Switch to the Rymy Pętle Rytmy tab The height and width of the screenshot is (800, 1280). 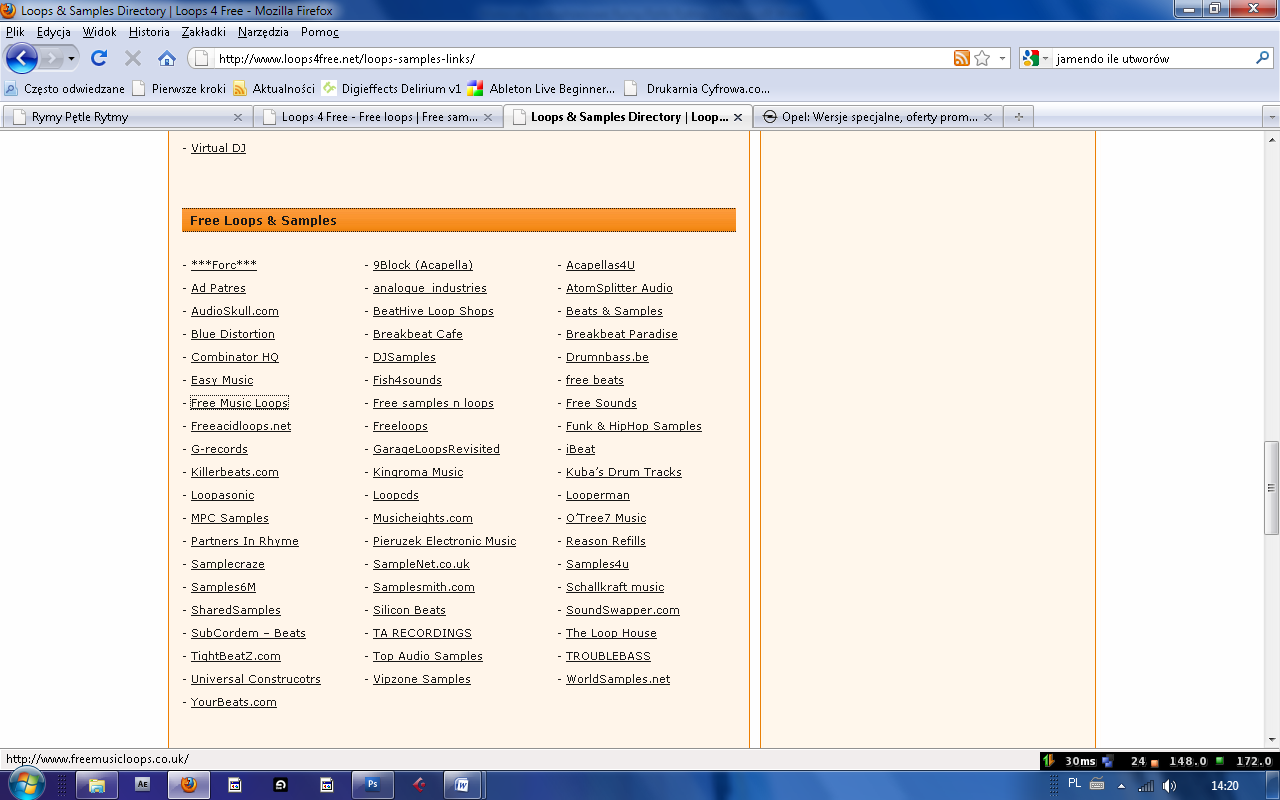(x=126, y=117)
